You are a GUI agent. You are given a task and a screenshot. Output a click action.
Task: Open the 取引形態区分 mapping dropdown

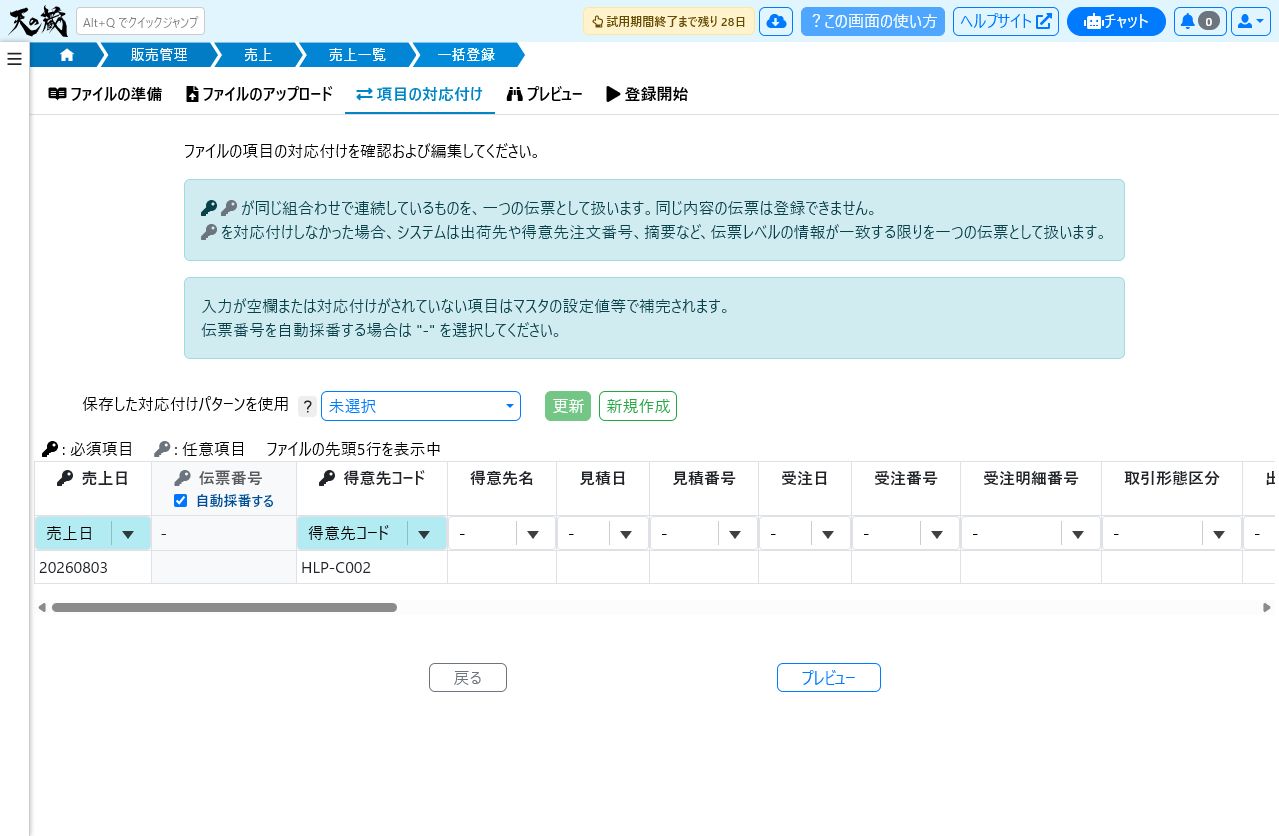[1172, 534]
